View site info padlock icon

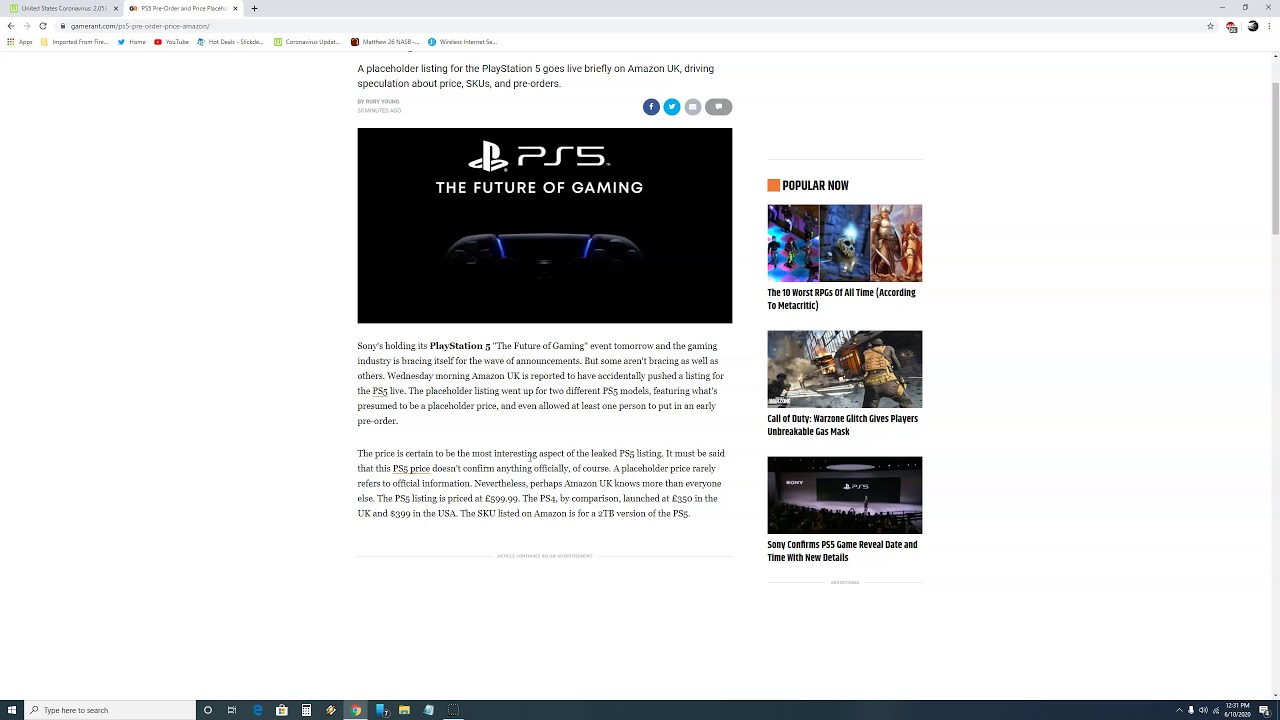click(x=63, y=26)
